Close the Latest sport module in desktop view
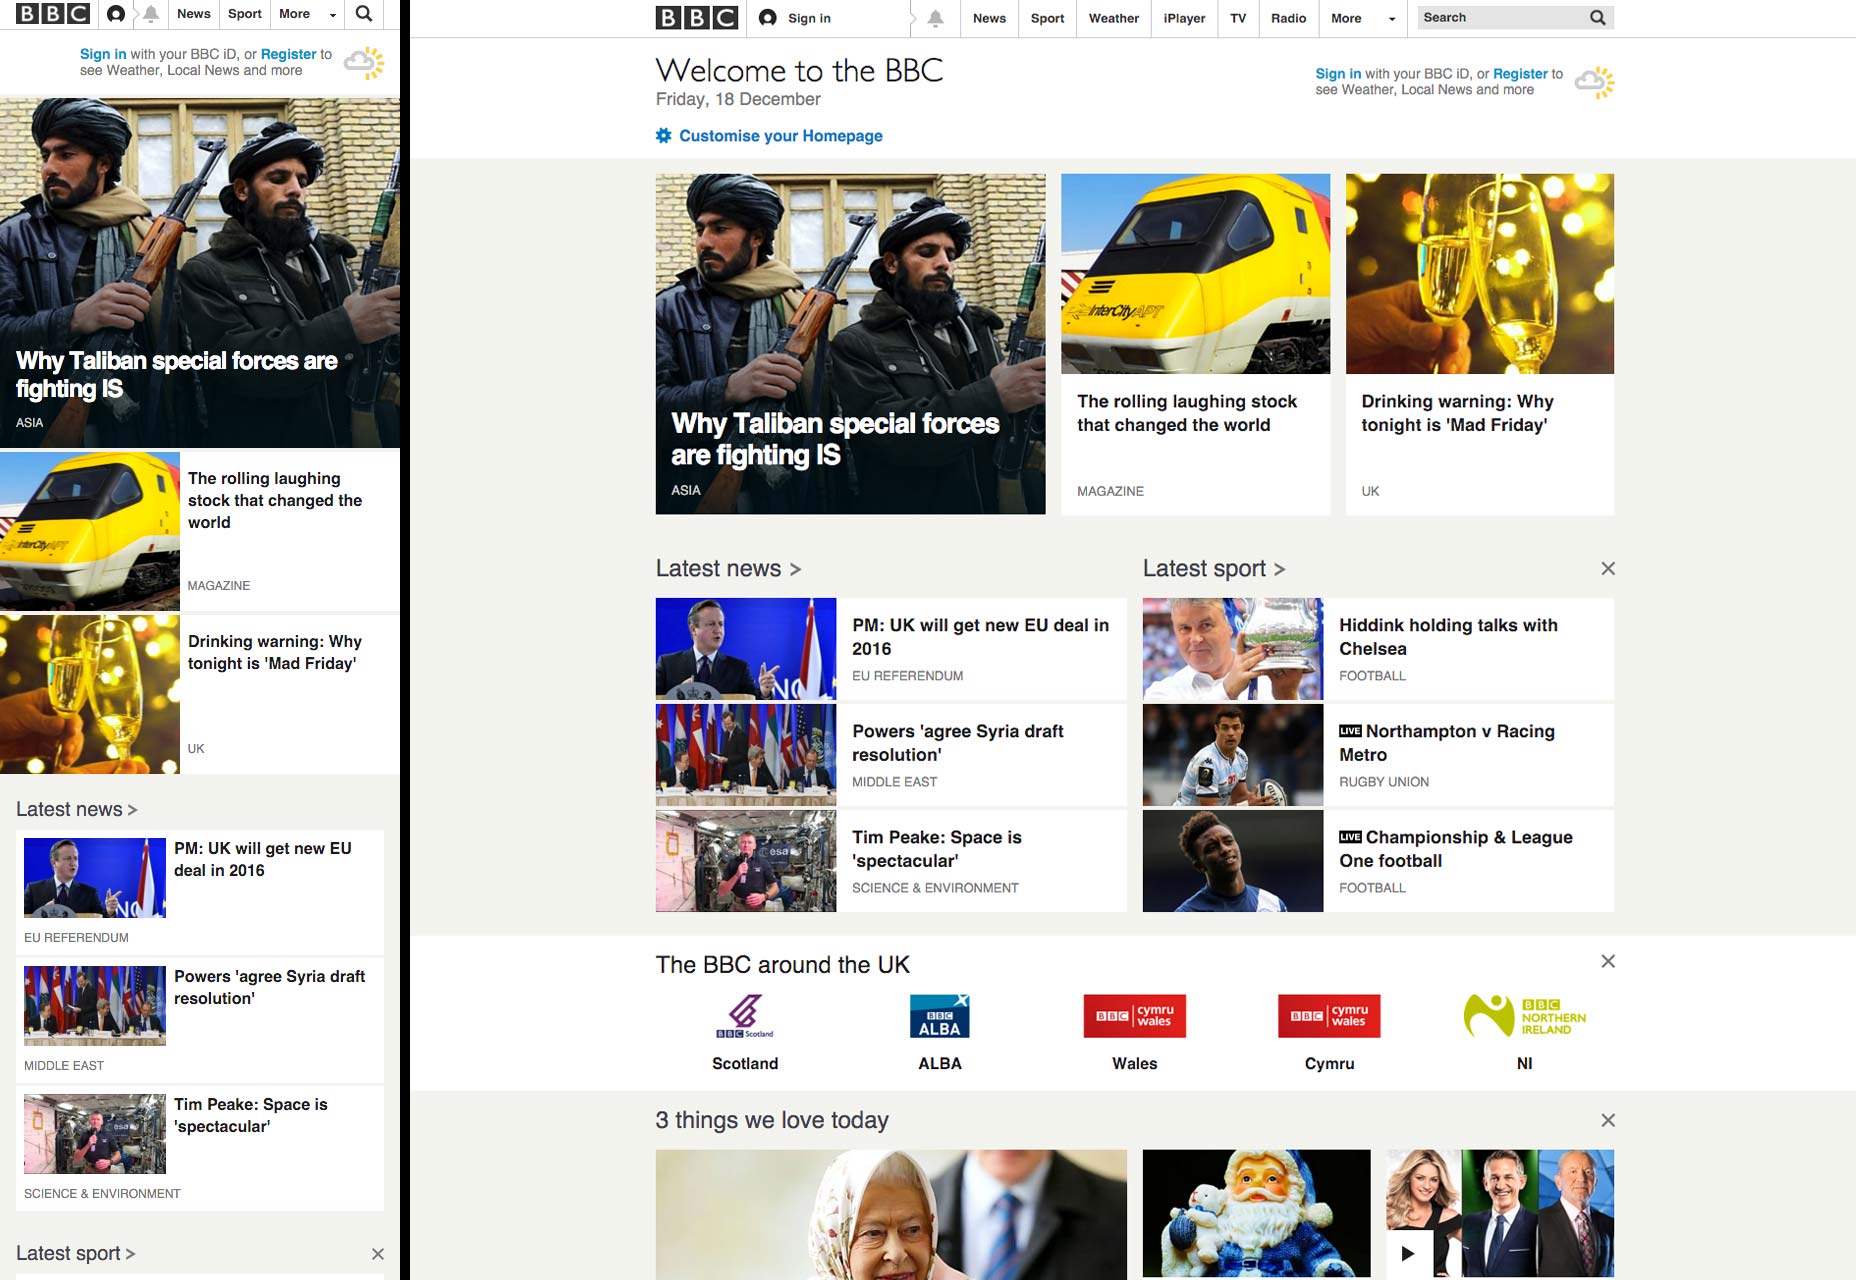Screen dimensions: 1856x1280 coord(1608,568)
